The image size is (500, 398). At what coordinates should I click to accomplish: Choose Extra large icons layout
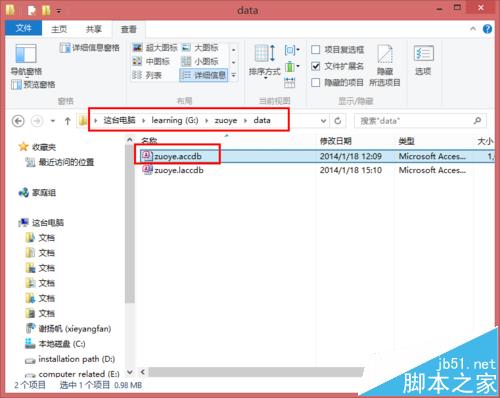pos(155,48)
